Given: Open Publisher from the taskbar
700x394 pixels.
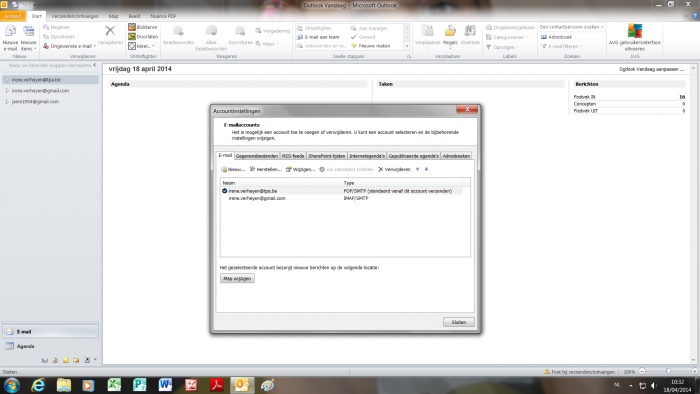Looking at the screenshot, I should (x=140, y=385).
